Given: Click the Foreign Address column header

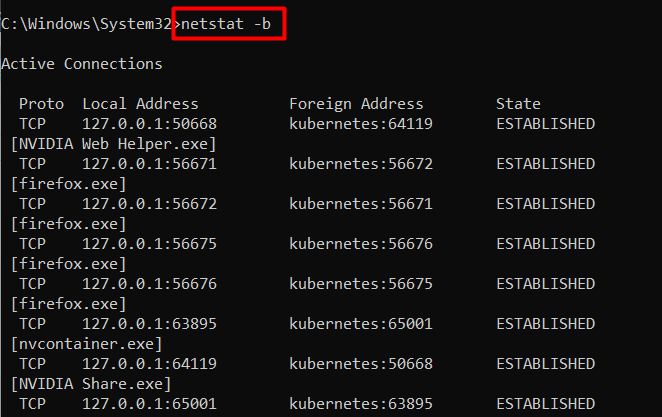Looking at the screenshot, I should (x=356, y=103).
